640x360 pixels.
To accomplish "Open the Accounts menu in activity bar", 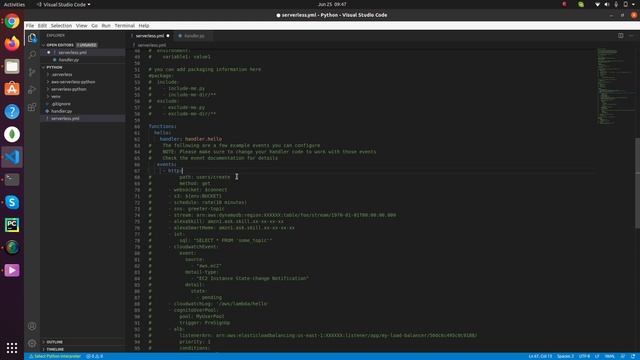I will pyautogui.click(x=32, y=326).
